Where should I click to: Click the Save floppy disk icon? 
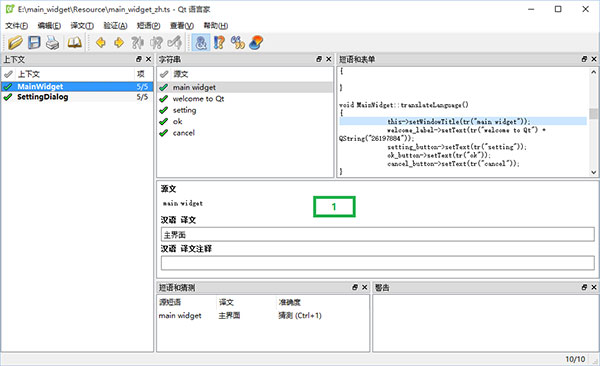34,42
